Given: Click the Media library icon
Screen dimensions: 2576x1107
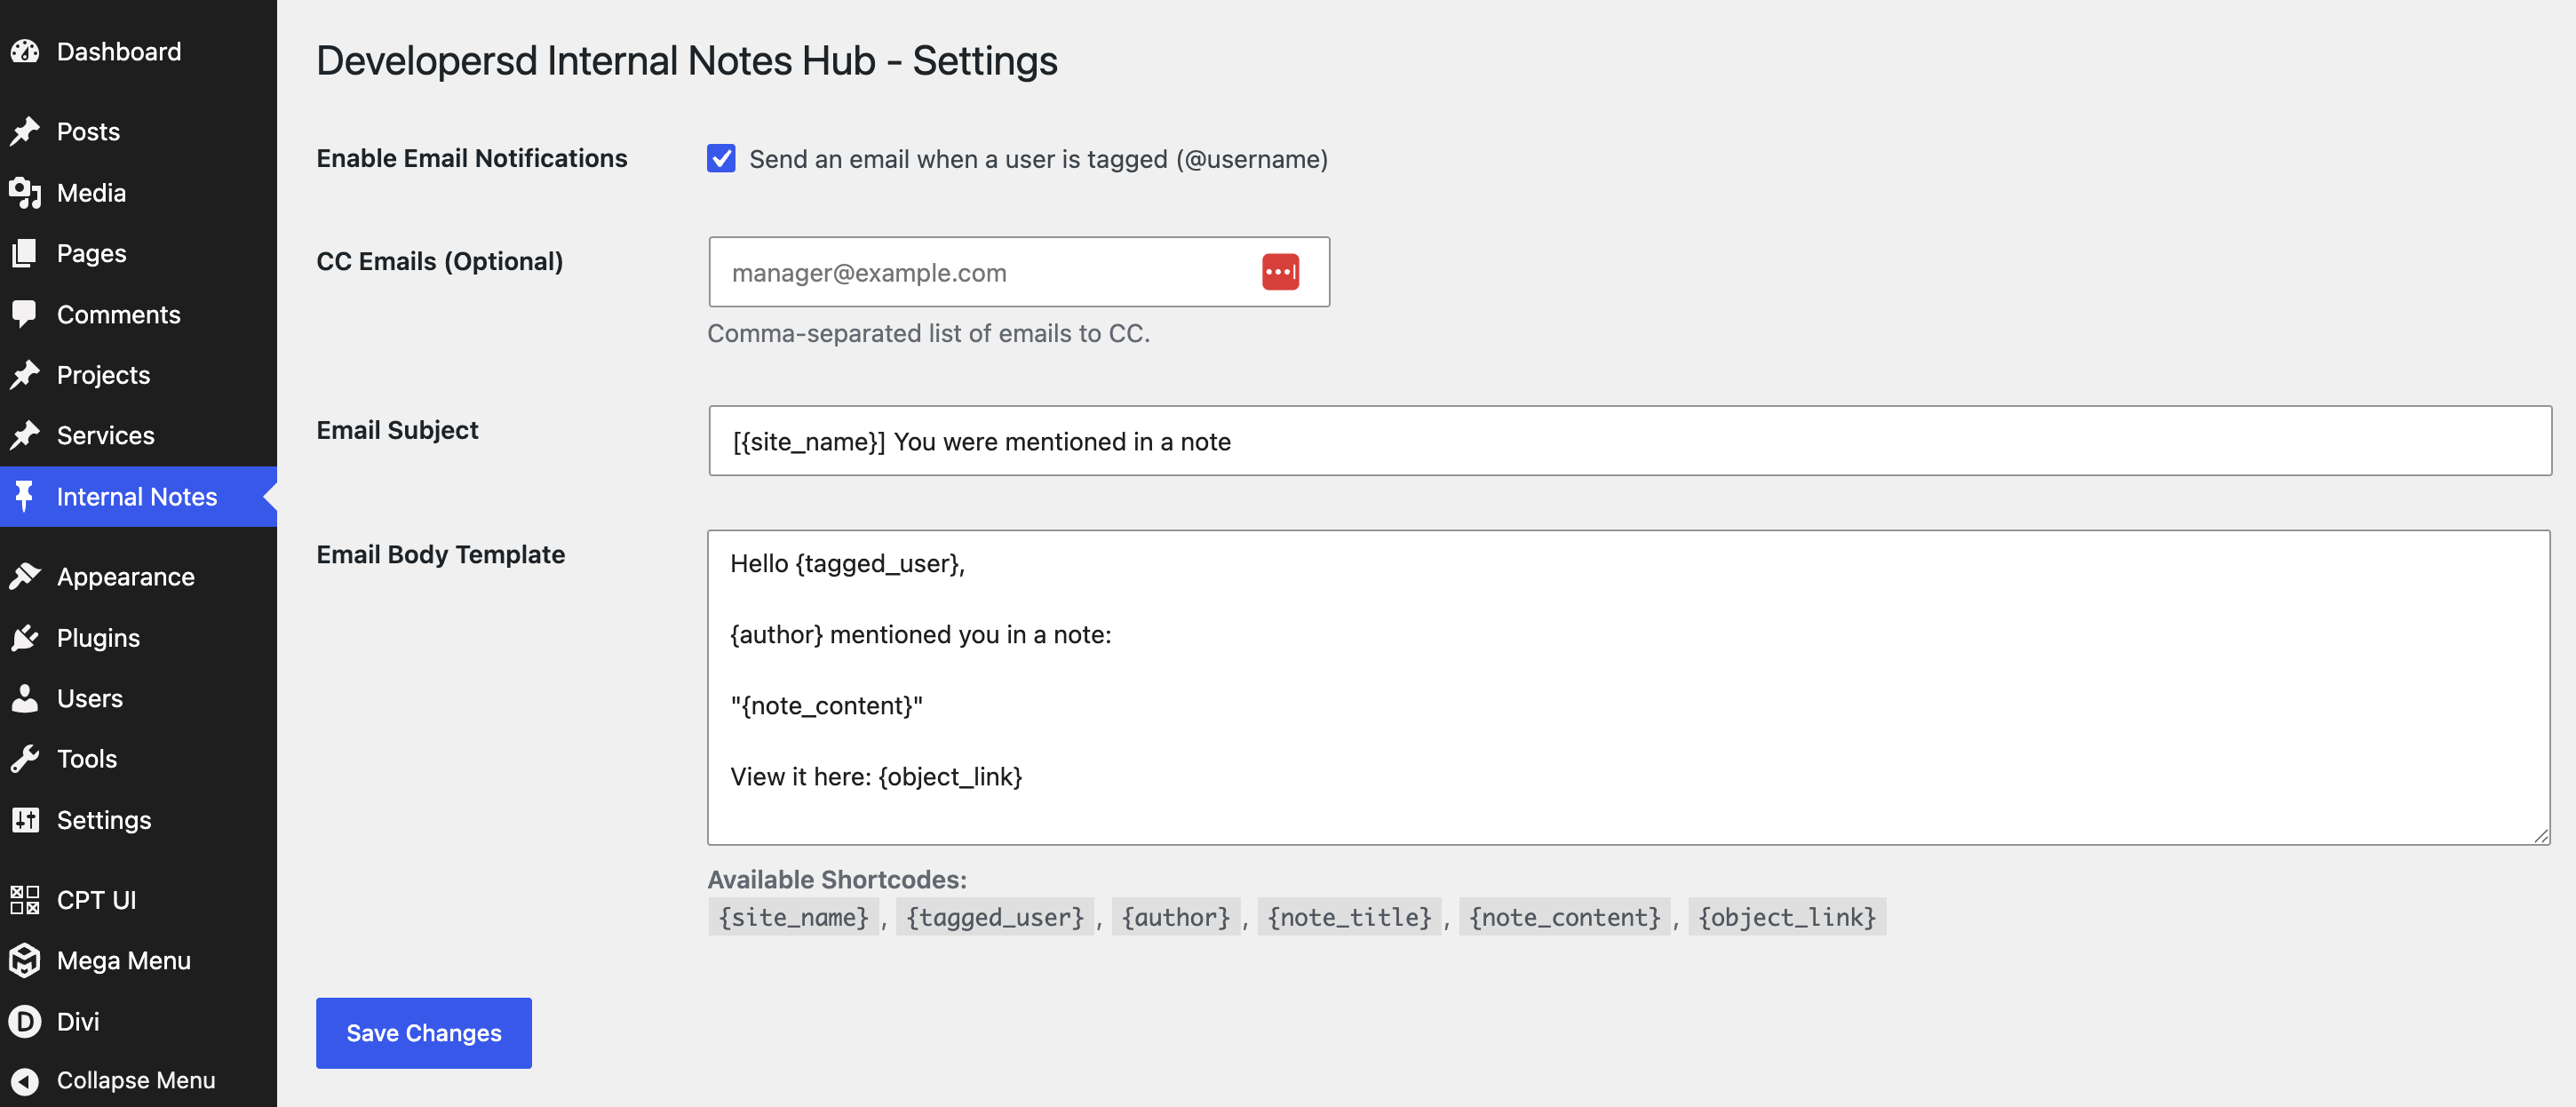Looking at the screenshot, I should tap(25, 193).
